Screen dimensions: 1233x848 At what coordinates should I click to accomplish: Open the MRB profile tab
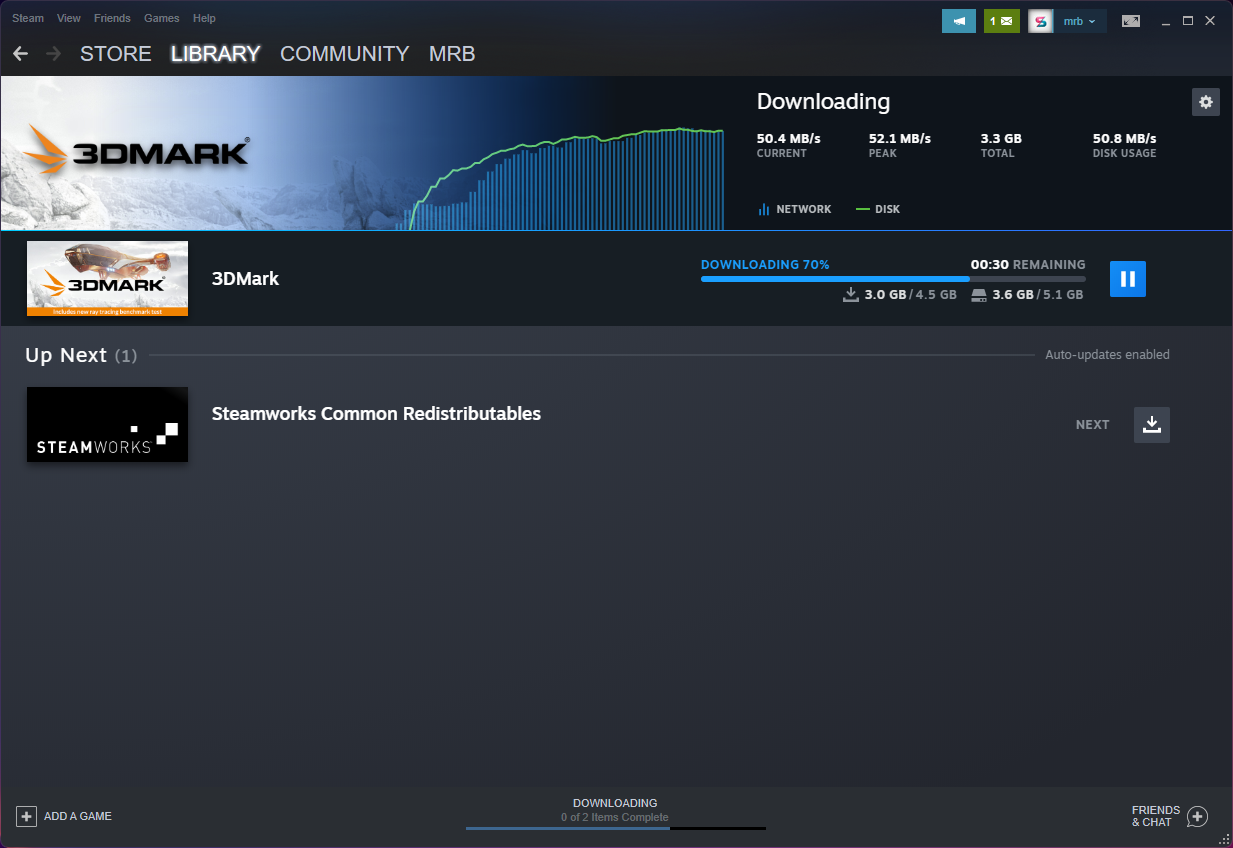452,54
